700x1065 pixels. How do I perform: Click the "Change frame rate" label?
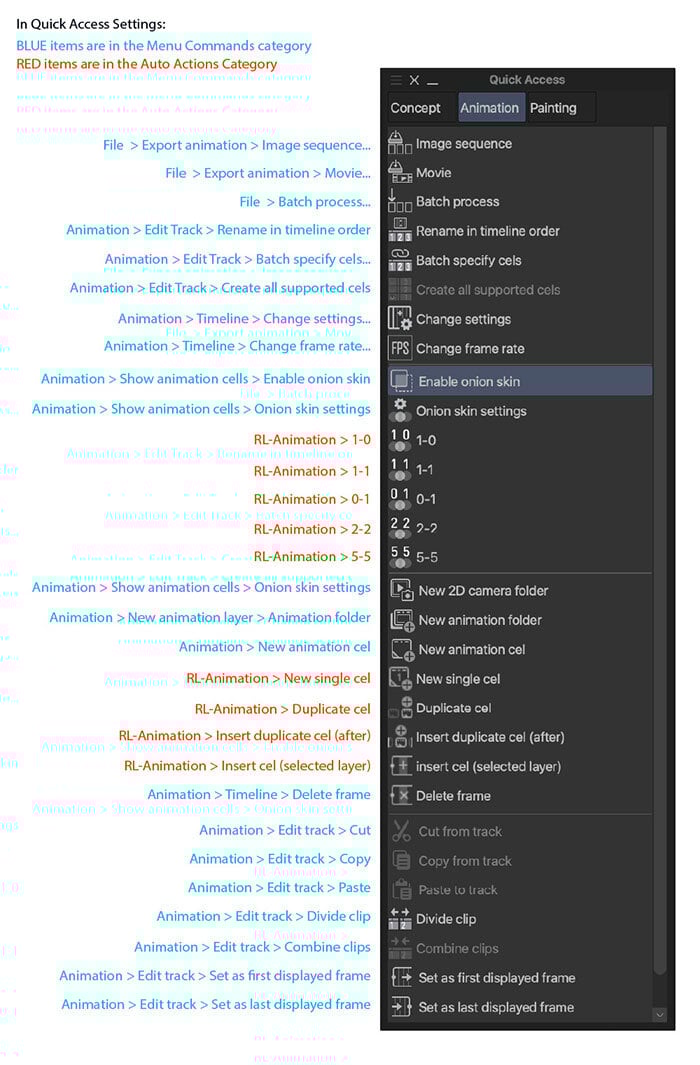click(470, 348)
